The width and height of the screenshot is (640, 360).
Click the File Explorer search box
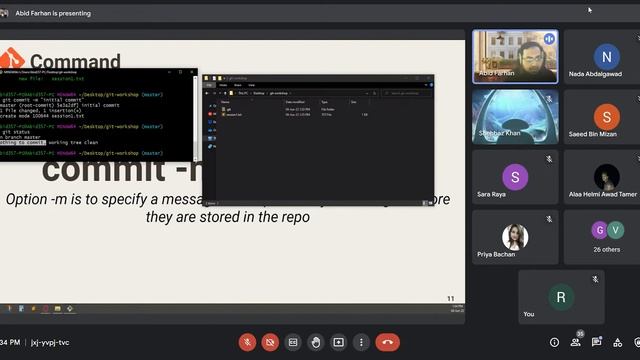pyautogui.click(x=407, y=93)
